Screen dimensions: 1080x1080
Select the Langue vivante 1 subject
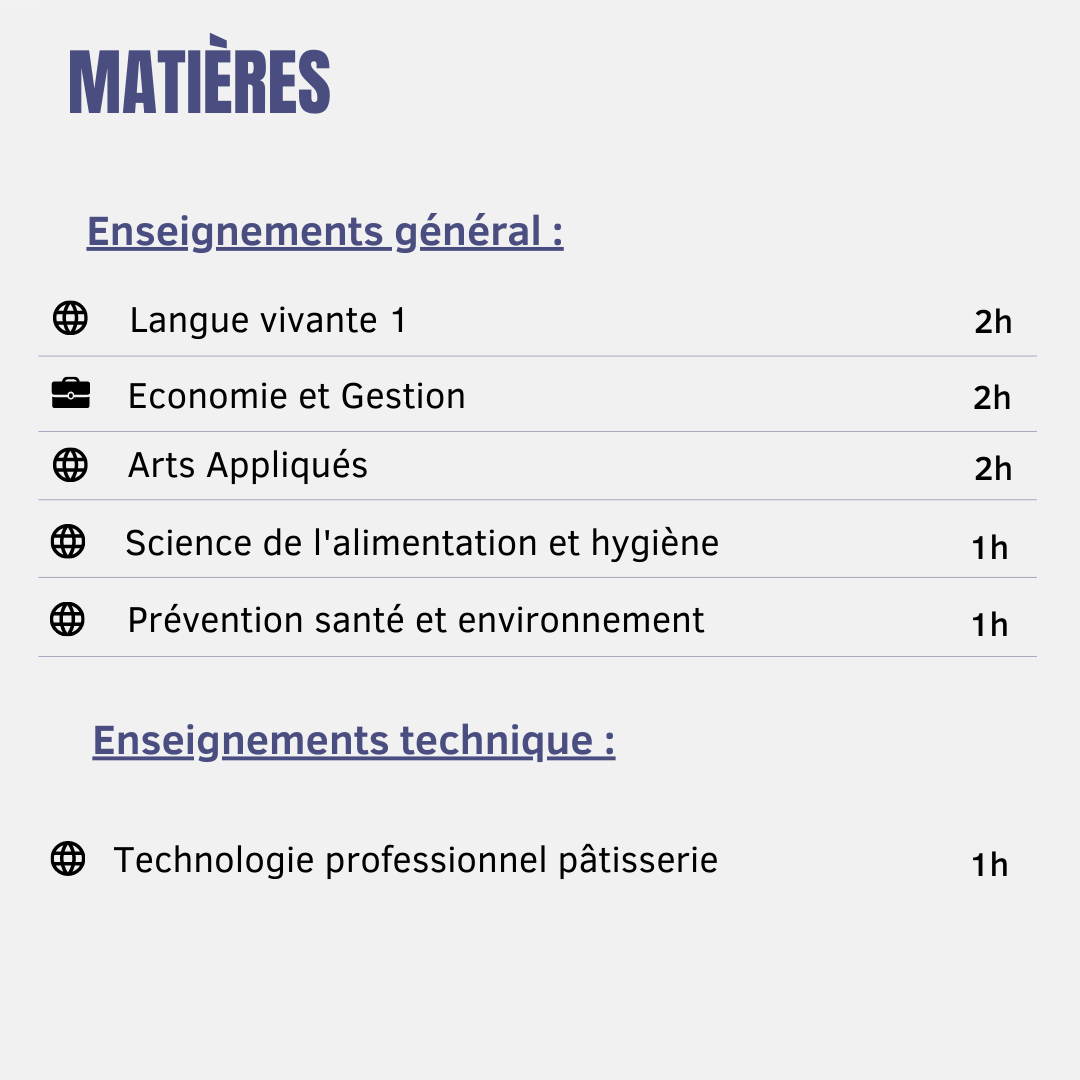268,321
